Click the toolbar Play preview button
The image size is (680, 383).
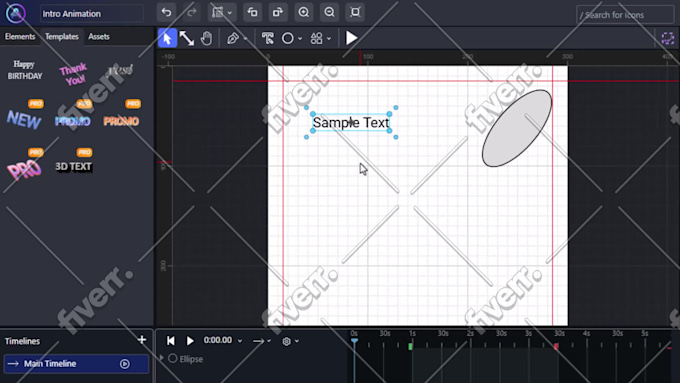click(x=351, y=38)
